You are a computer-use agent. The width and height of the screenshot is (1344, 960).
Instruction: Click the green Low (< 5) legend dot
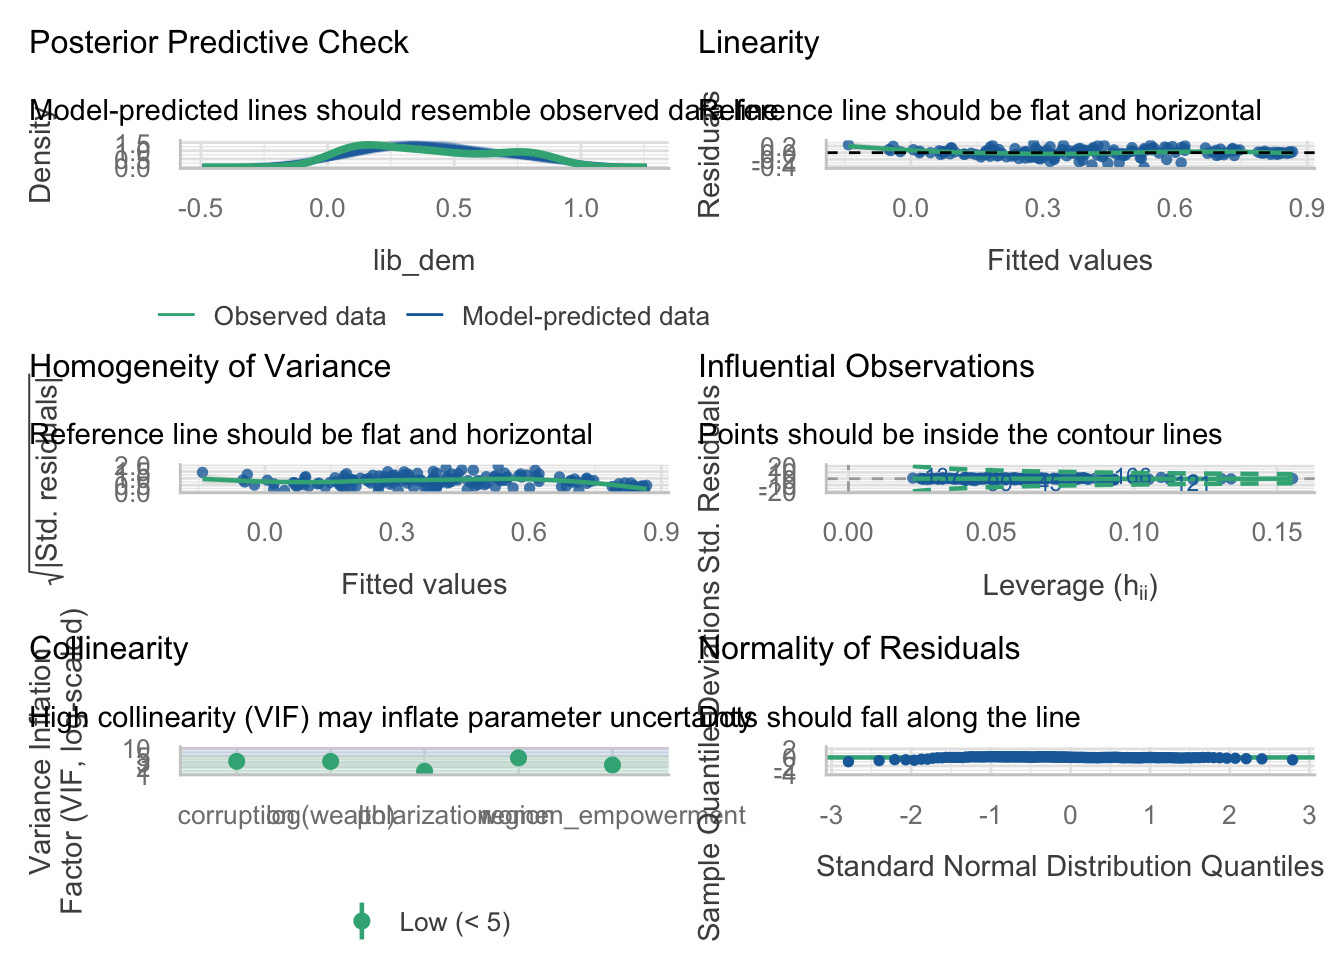point(362,921)
